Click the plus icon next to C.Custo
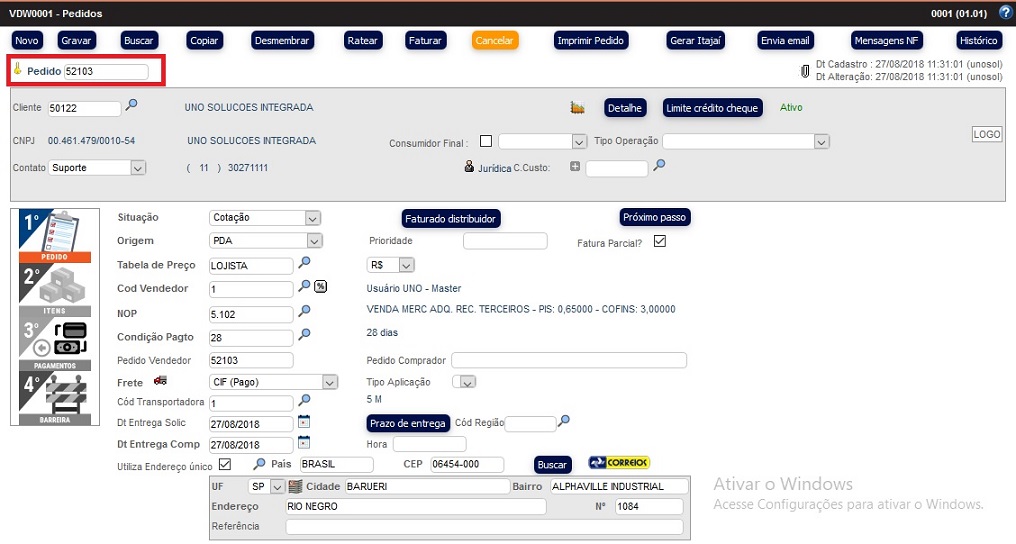This screenshot has height=544, width=1016. coord(575,167)
